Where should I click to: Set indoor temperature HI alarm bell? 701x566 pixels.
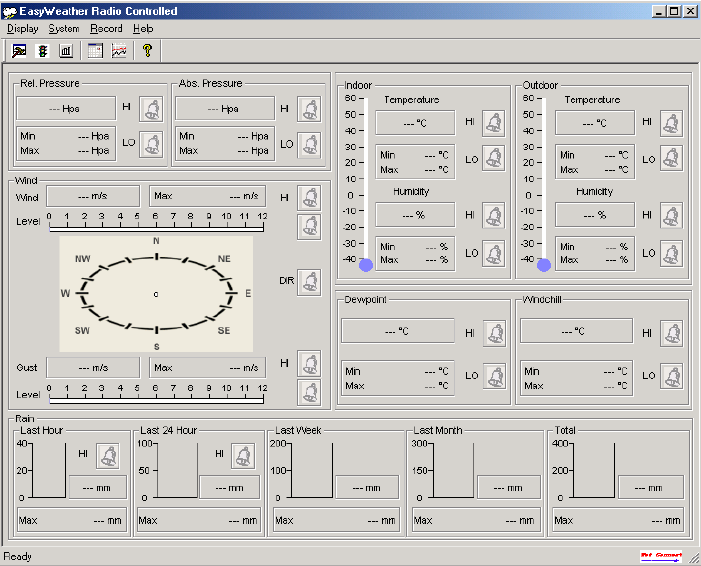coord(494,123)
